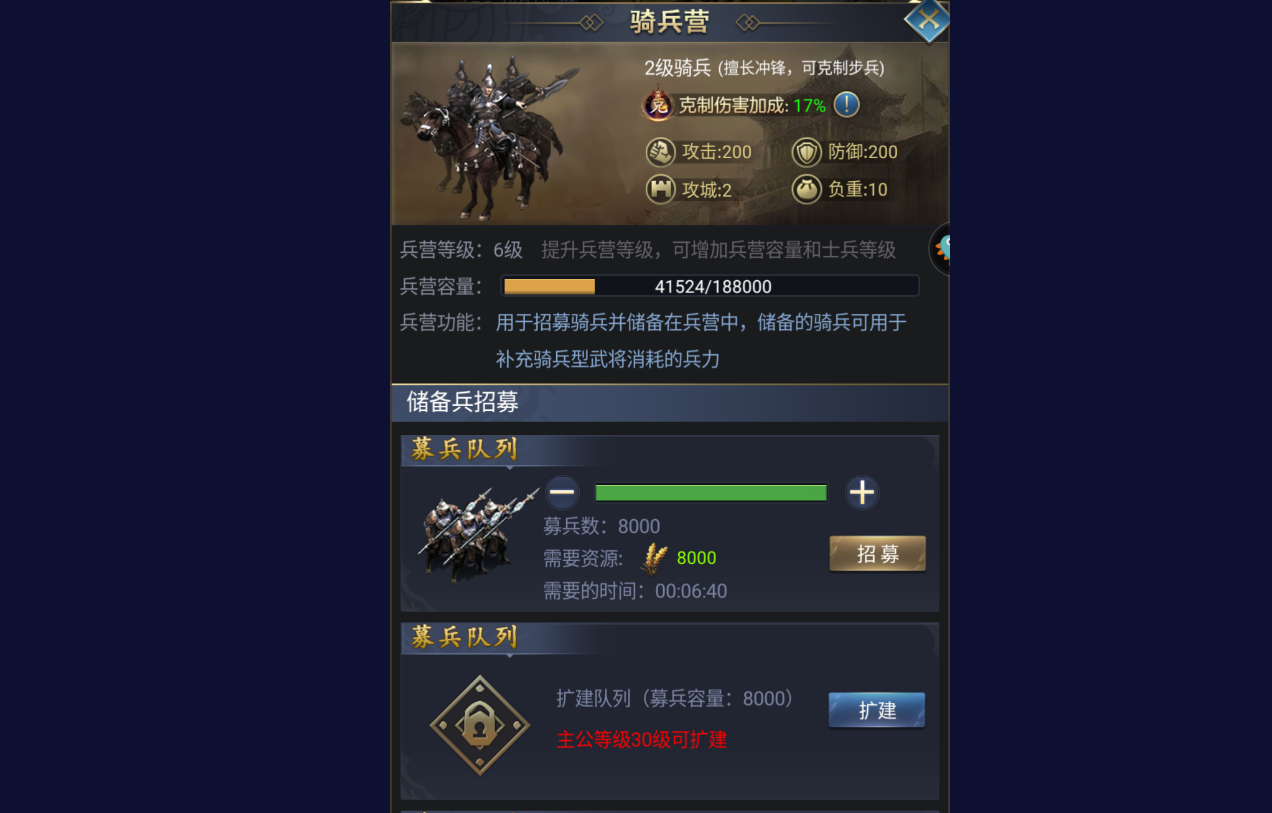
Task: Click the grain resource icon next to 8000
Action: [655, 558]
